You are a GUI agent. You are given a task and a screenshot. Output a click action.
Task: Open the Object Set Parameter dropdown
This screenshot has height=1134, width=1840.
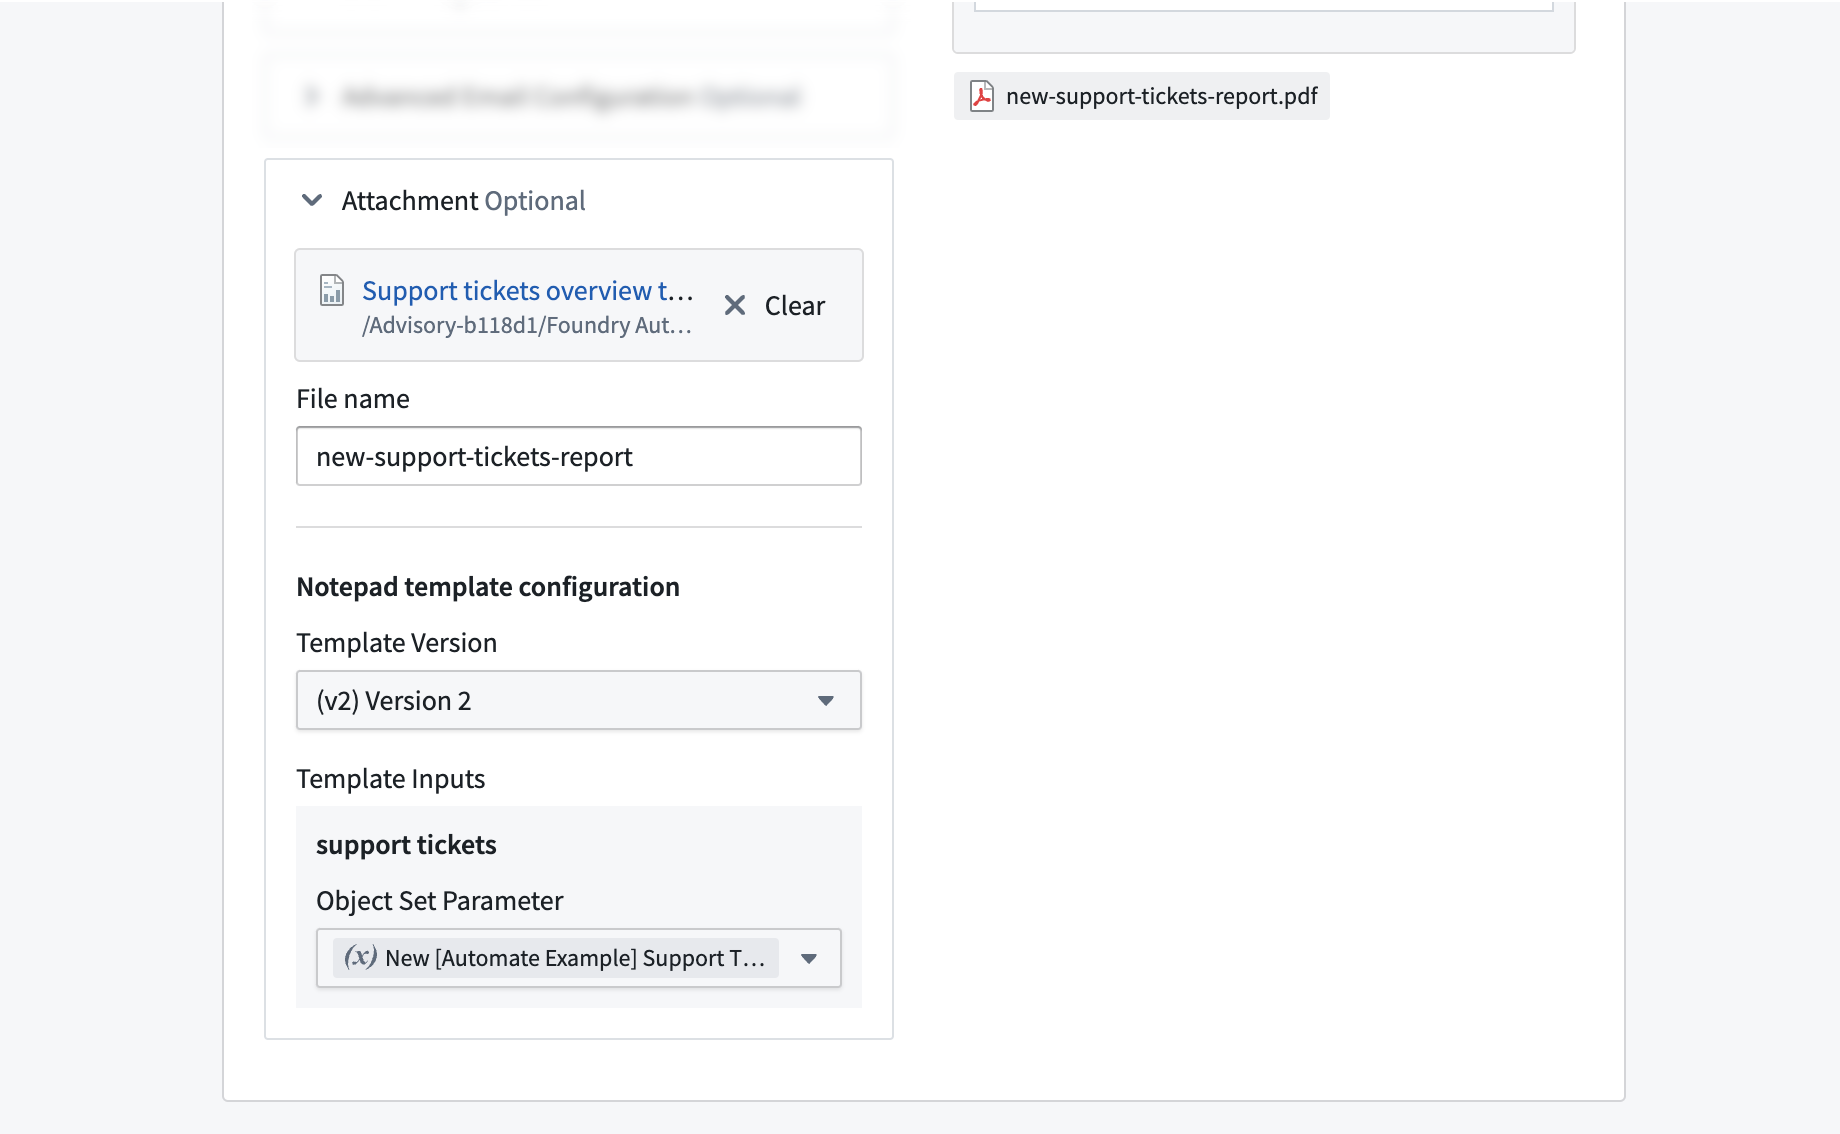579,958
